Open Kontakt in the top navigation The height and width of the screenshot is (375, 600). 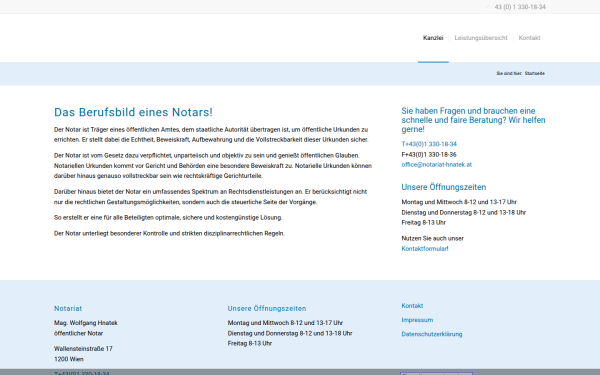[529, 38]
